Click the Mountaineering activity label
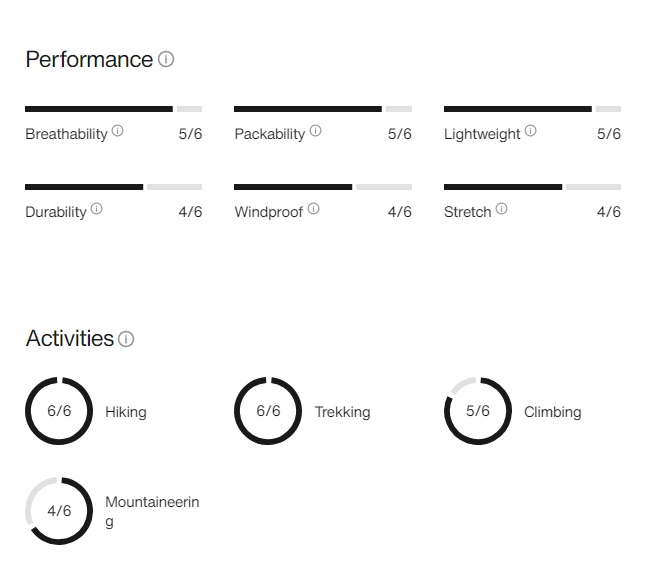This screenshot has height=579, width=652. (x=152, y=511)
